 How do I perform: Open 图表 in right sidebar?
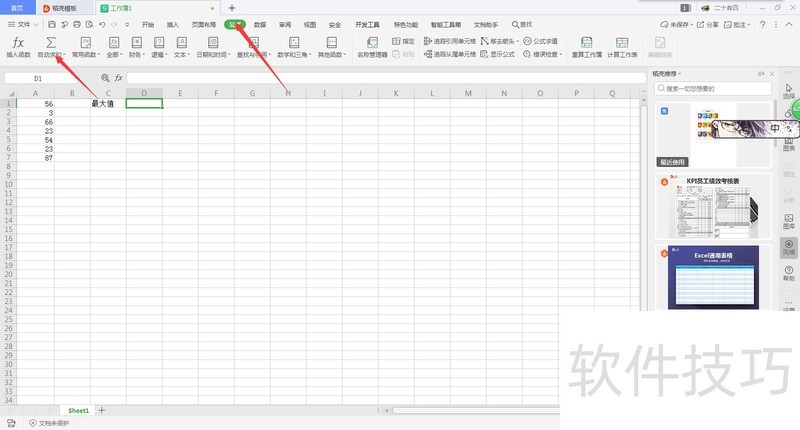coord(789,144)
